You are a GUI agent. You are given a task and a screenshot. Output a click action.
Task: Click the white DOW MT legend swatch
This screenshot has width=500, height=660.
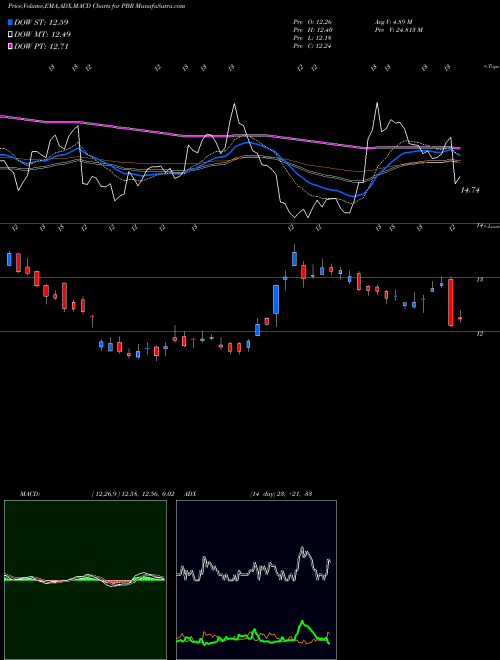[x=10, y=35]
